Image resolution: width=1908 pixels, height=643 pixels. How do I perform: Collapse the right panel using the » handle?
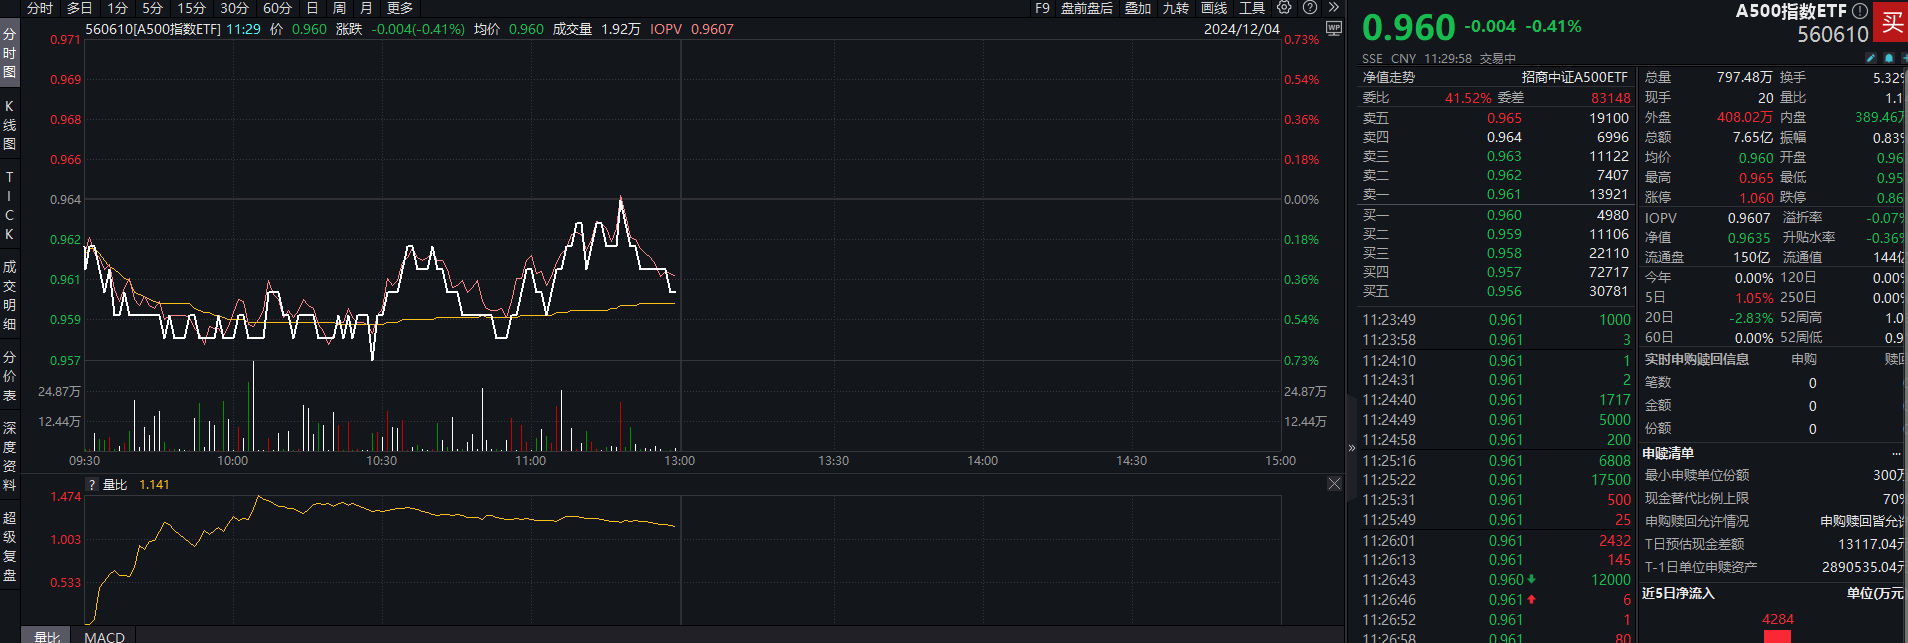tap(1352, 448)
